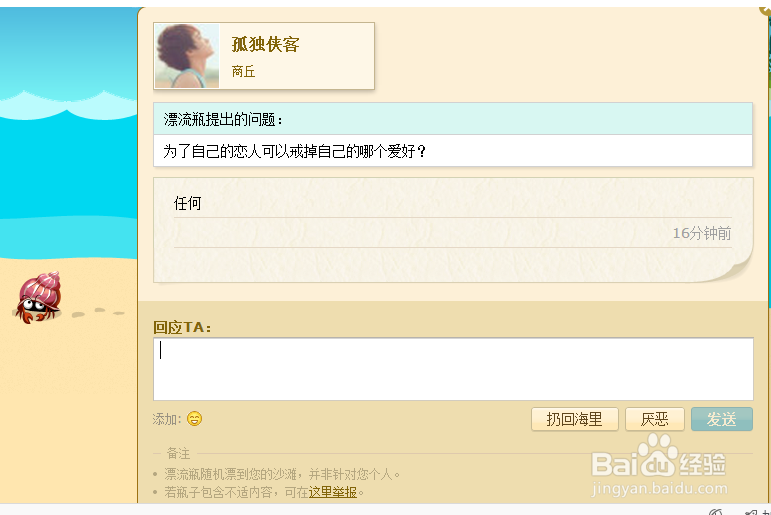Click the hermit crab on the beach
The image size is (771, 515).
[38, 298]
